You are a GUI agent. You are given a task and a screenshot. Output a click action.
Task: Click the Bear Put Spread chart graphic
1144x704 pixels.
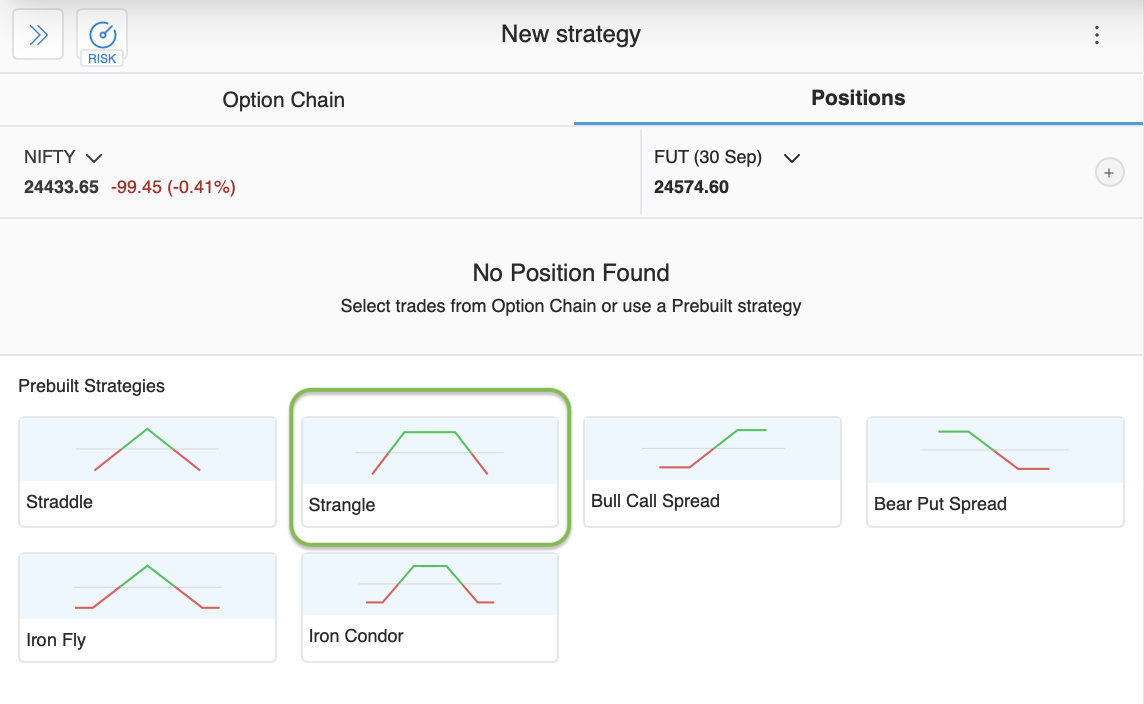pos(994,449)
